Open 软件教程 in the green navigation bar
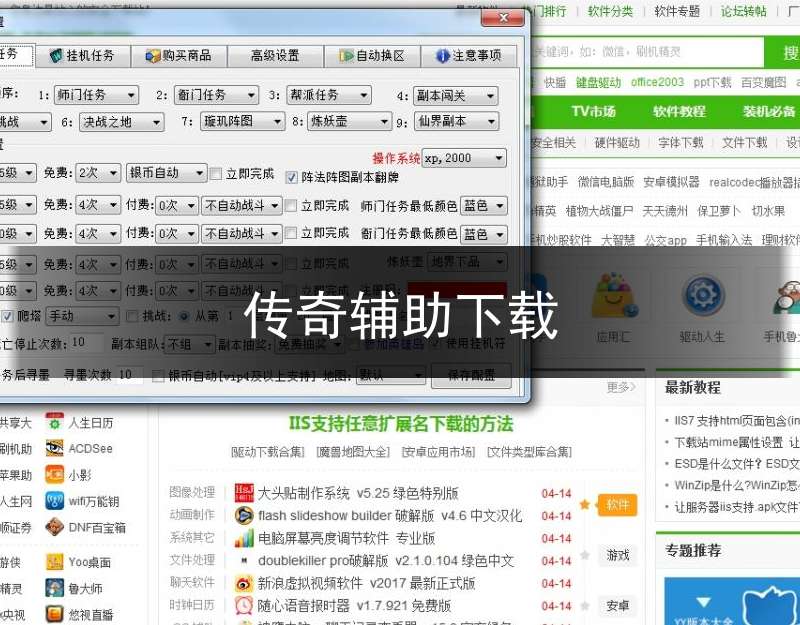800x625 pixels. click(680, 111)
